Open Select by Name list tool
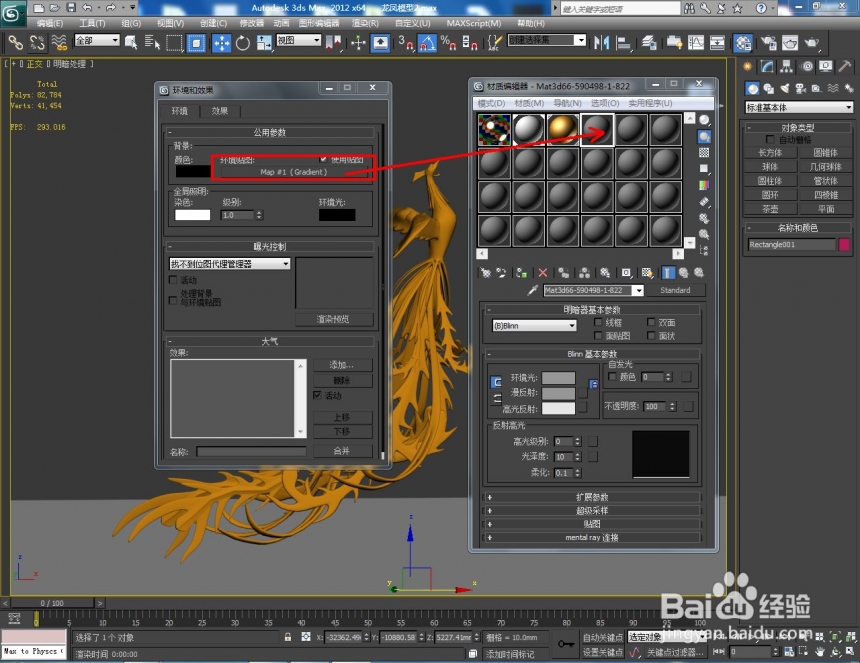Screen dimensions: 860x663 pyautogui.click(x=152, y=42)
